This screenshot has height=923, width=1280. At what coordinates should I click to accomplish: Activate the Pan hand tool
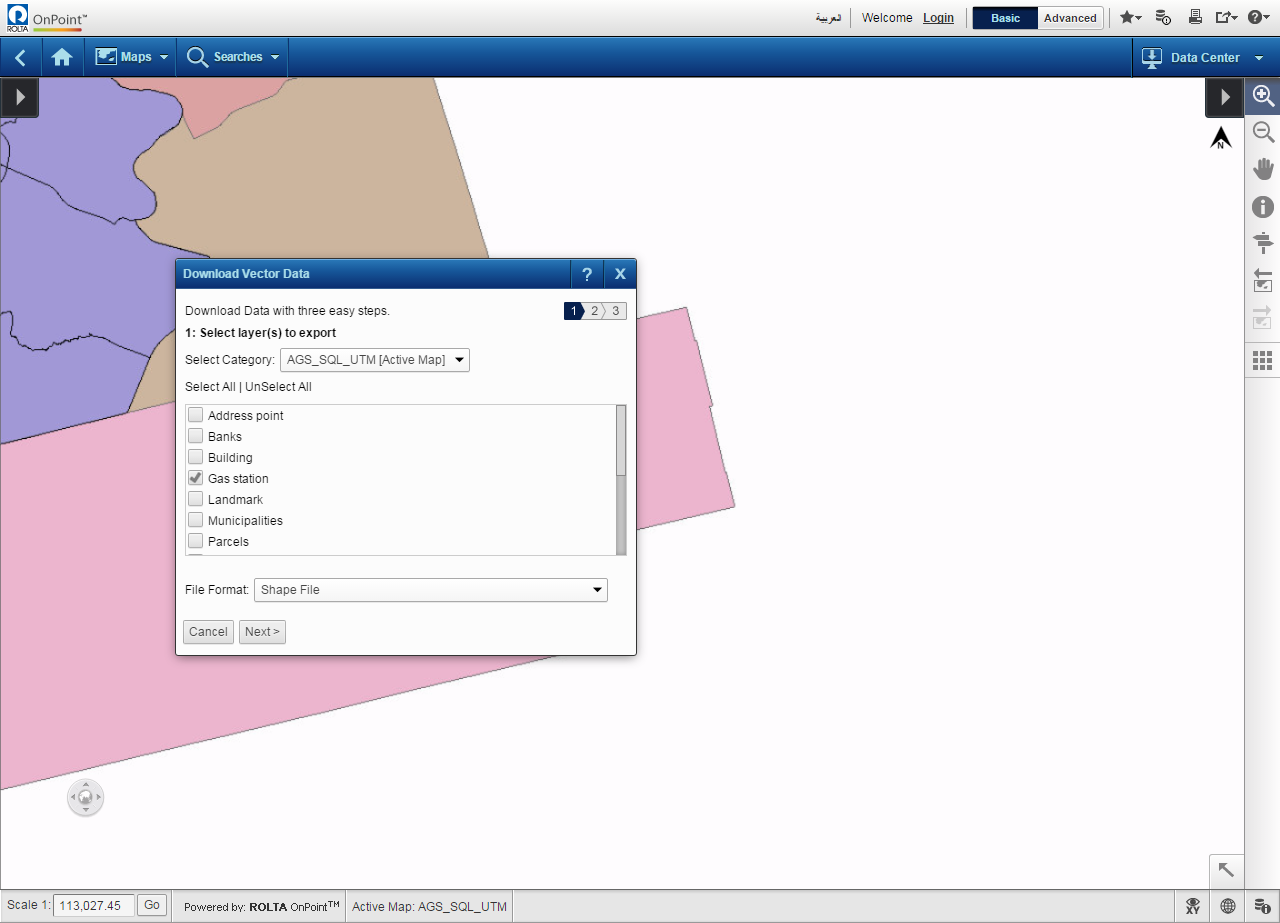(1263, 168)
